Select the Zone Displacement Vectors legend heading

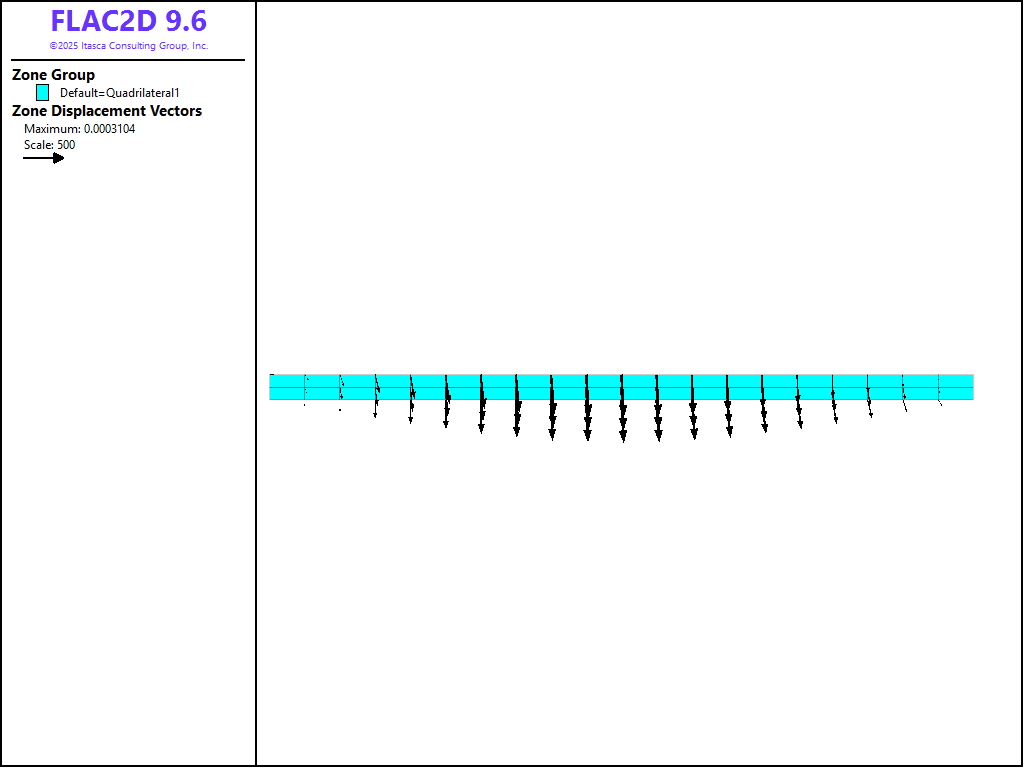pyautogui.click(x=106, y=111)
